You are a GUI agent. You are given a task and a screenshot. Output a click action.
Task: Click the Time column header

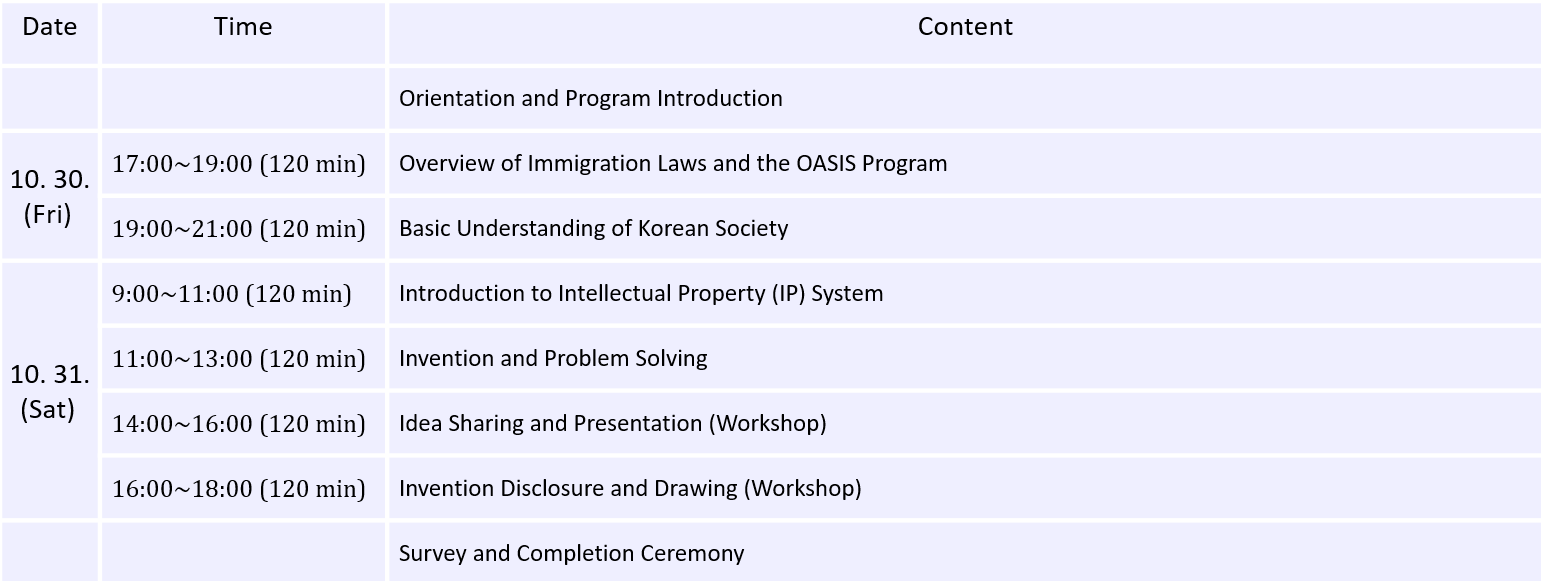pyautogui.click(x=243, y=28)
